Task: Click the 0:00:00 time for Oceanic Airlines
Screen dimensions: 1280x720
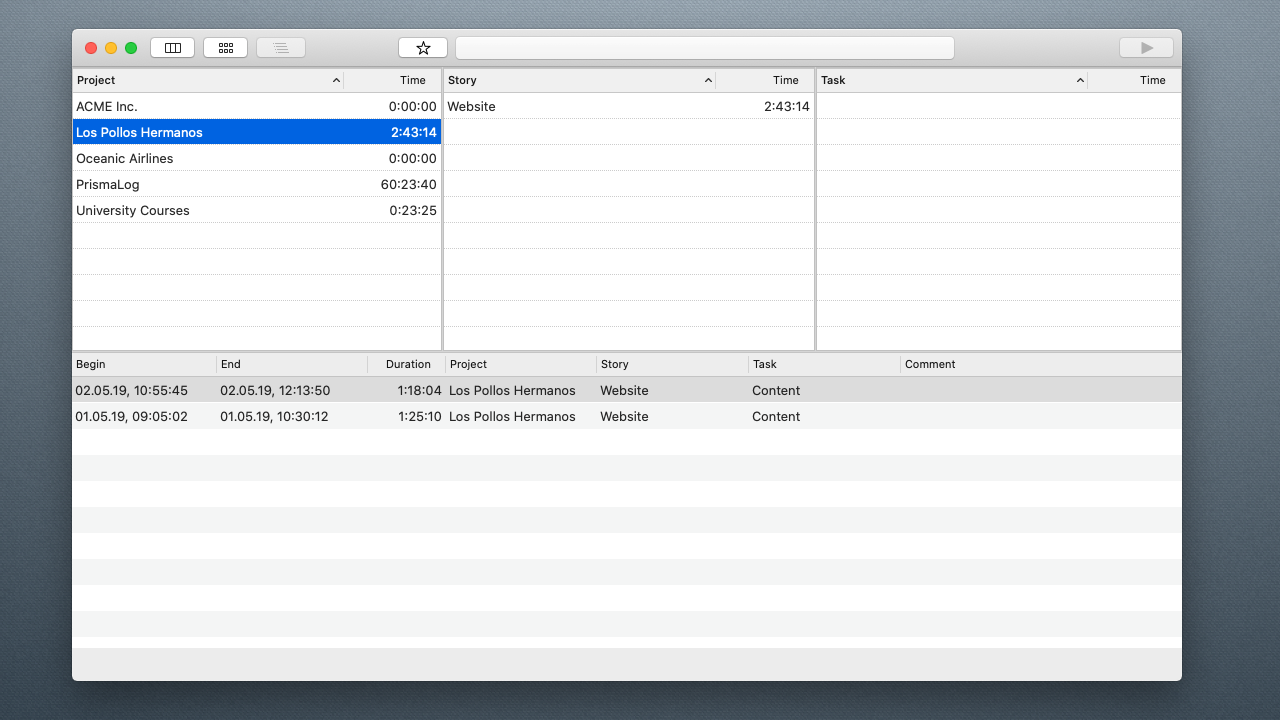Action: point(413,158)
